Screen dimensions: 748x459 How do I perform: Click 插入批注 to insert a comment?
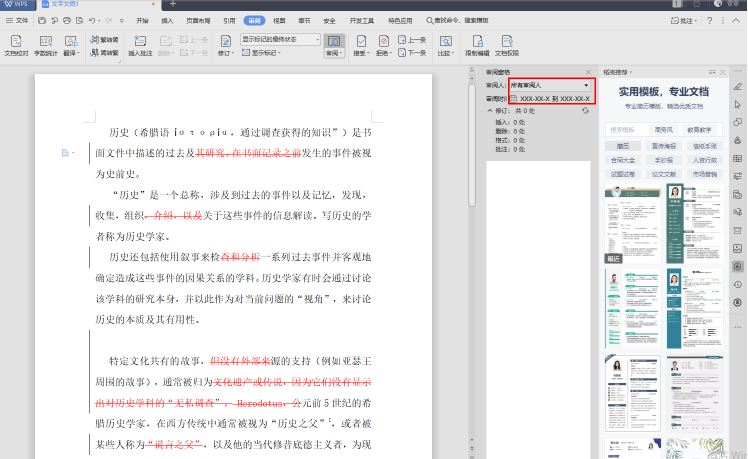(x=140, y=46)
